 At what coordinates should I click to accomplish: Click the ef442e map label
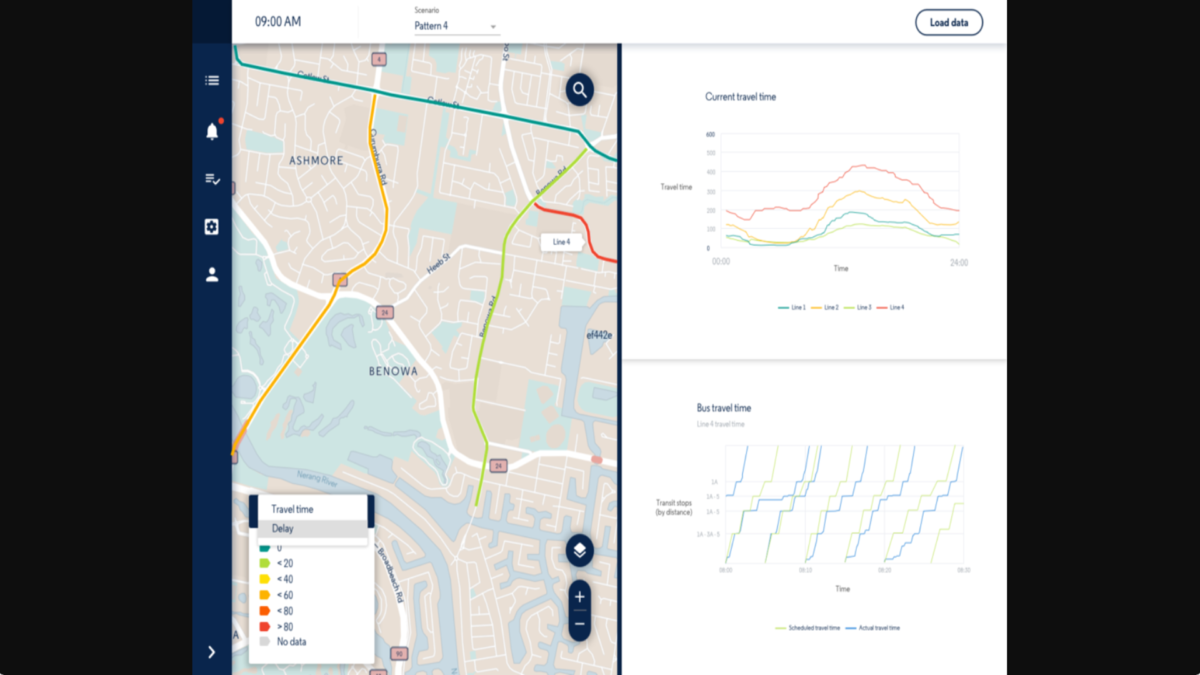(x=599, y=335)
